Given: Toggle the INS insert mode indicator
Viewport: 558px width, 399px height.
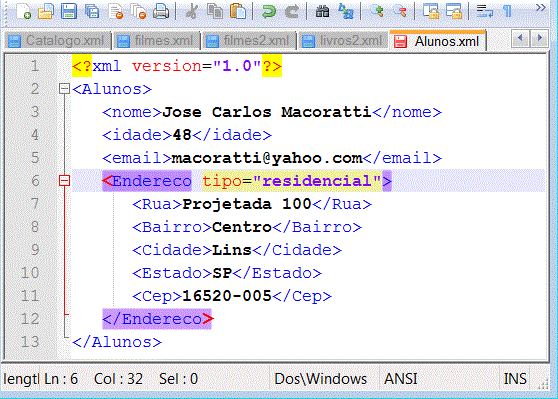Looking at the screenshot, I should click(x=515, y=379).
